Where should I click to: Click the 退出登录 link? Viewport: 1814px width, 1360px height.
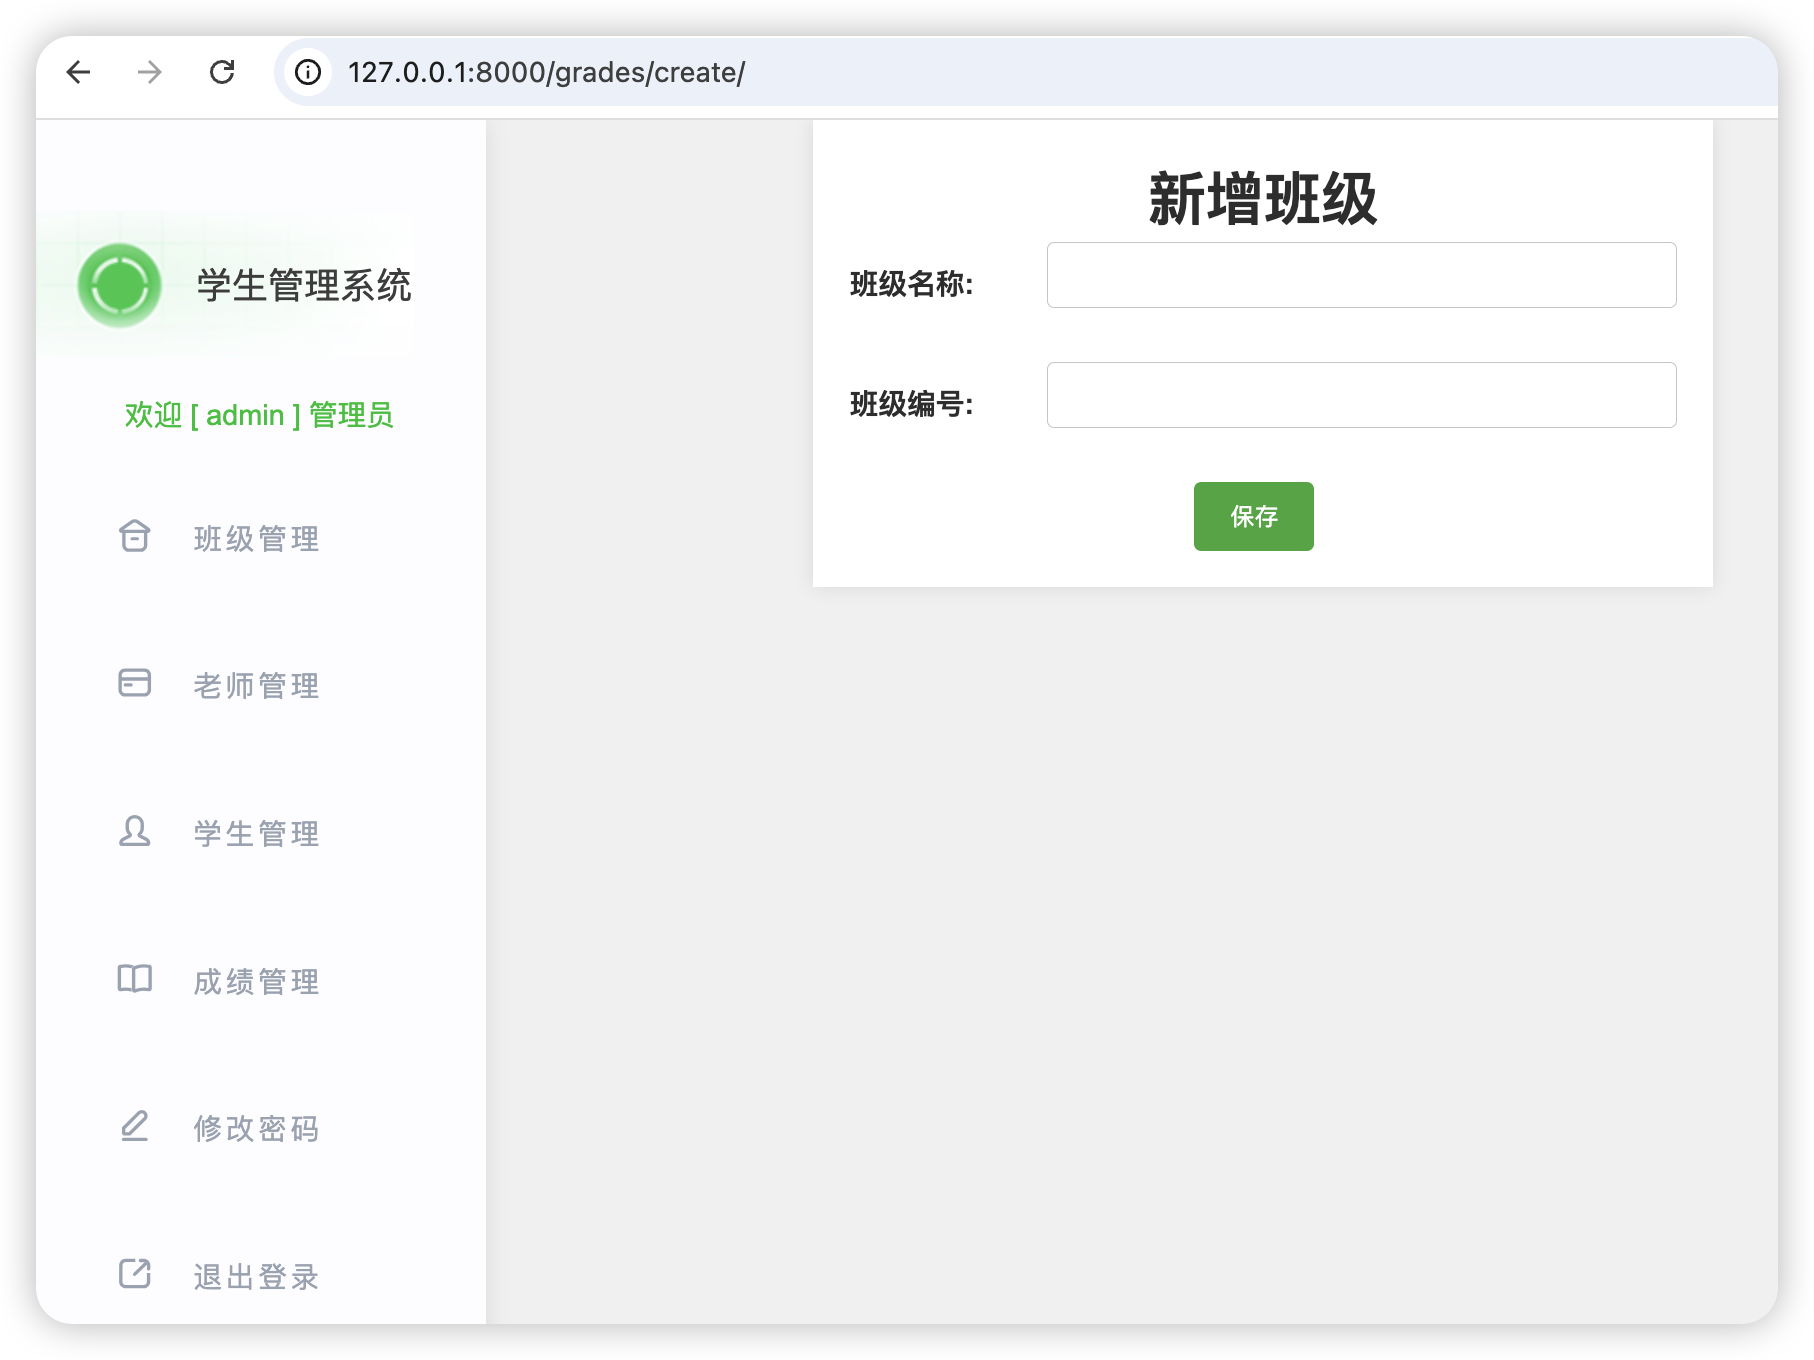pos(256,1277)
